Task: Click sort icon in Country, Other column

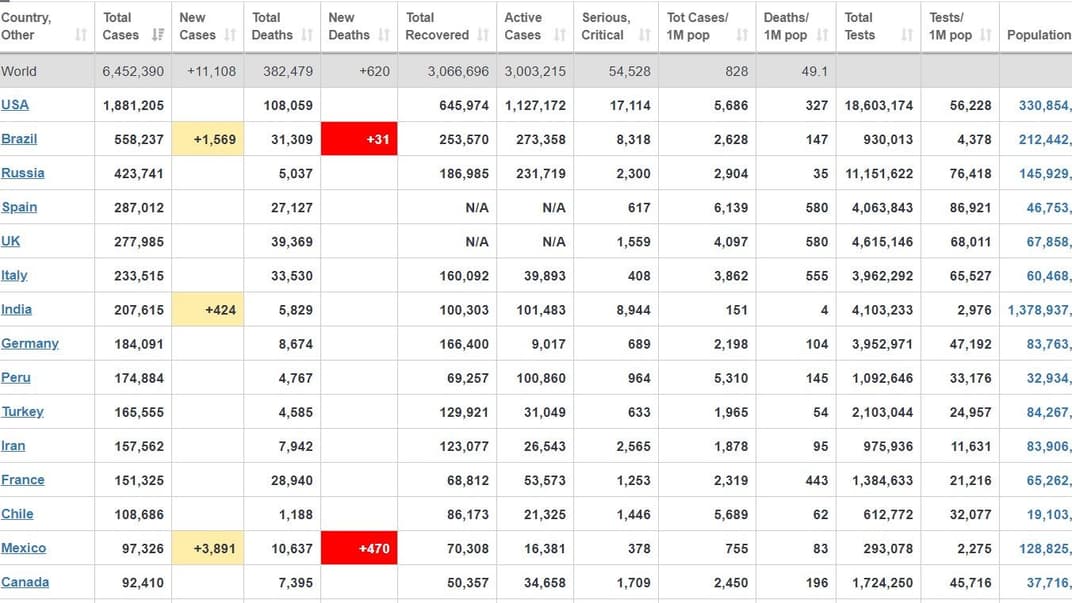Action: 80,35
